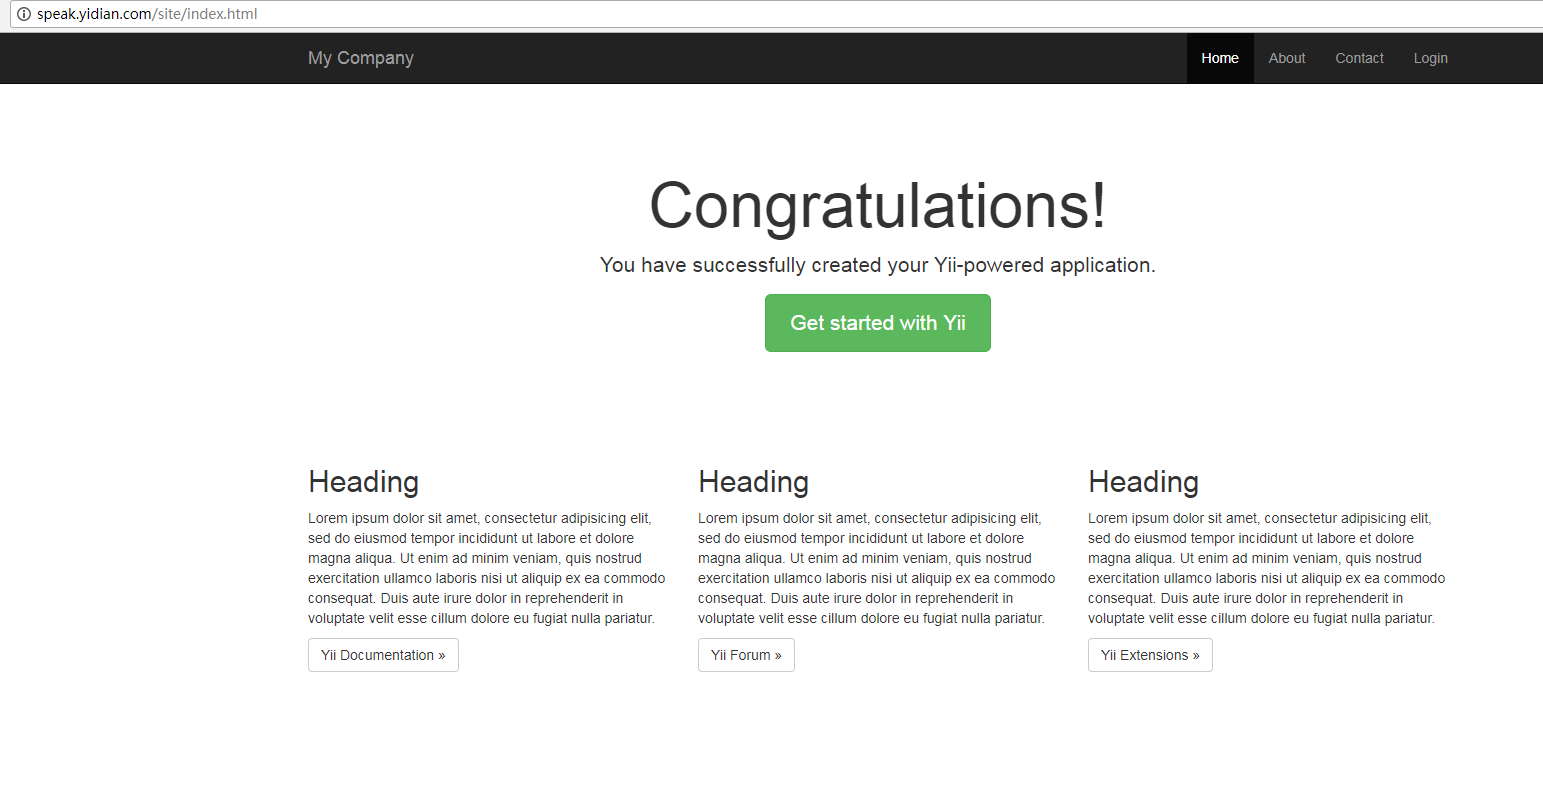Click the Lorem ipsum paragraph above Yii Forum

(x=877, y=568)
